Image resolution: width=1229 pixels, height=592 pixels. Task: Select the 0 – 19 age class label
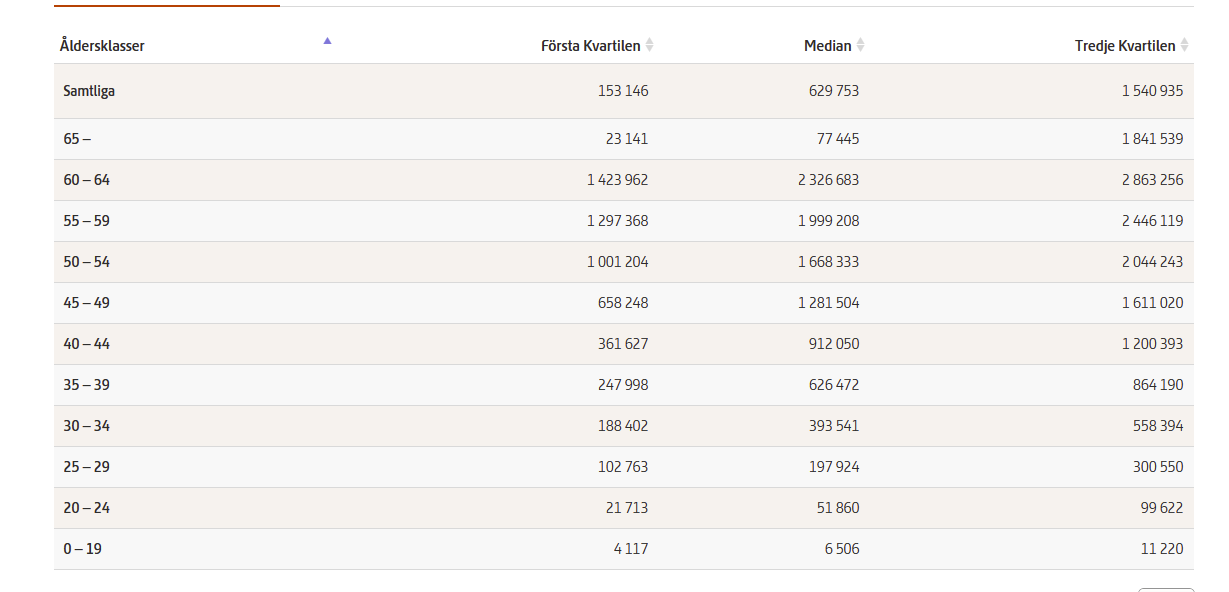pyautogui.click(x=82, y=549)
